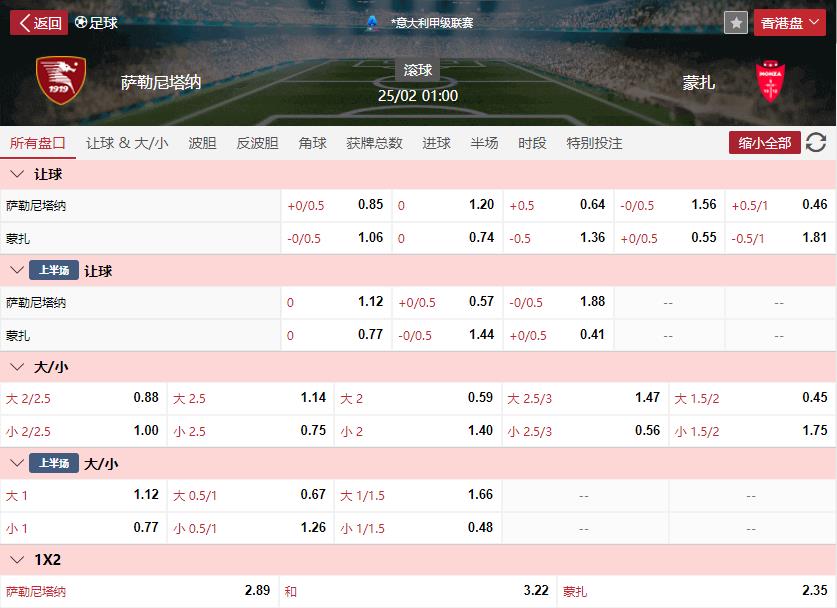Screen dimensions: 837x608
Task: Collapse the 大/小 section
Action: pyautogui.click(x=16, y=367)
